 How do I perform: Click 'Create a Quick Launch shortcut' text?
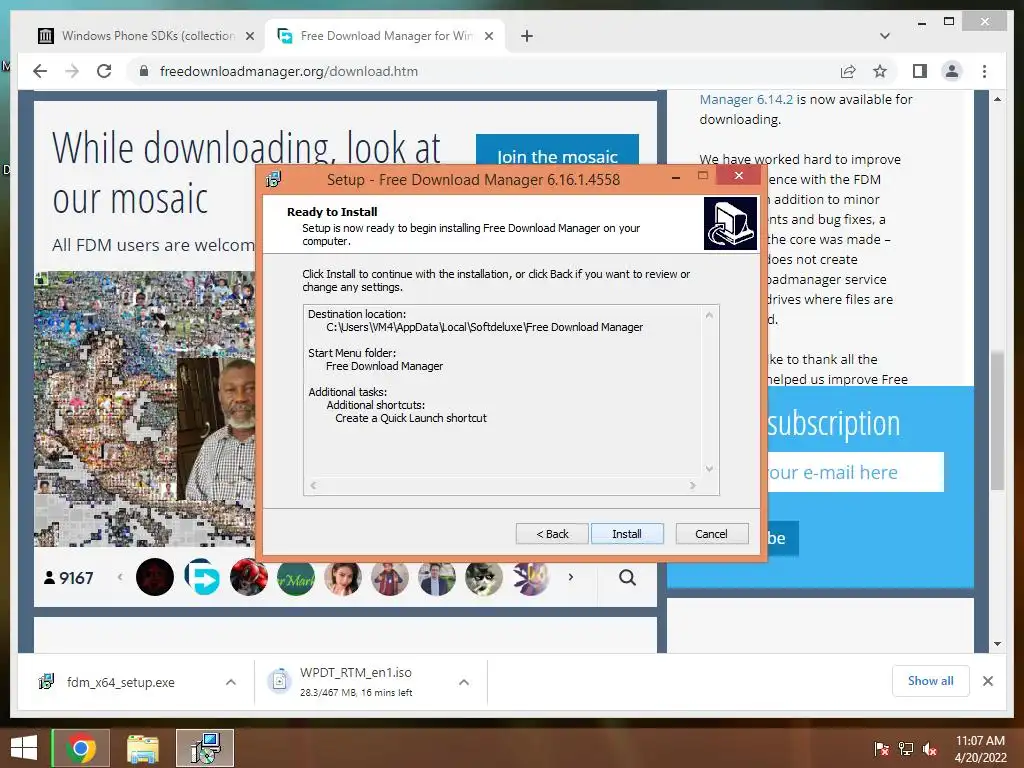tap(411, 419)
